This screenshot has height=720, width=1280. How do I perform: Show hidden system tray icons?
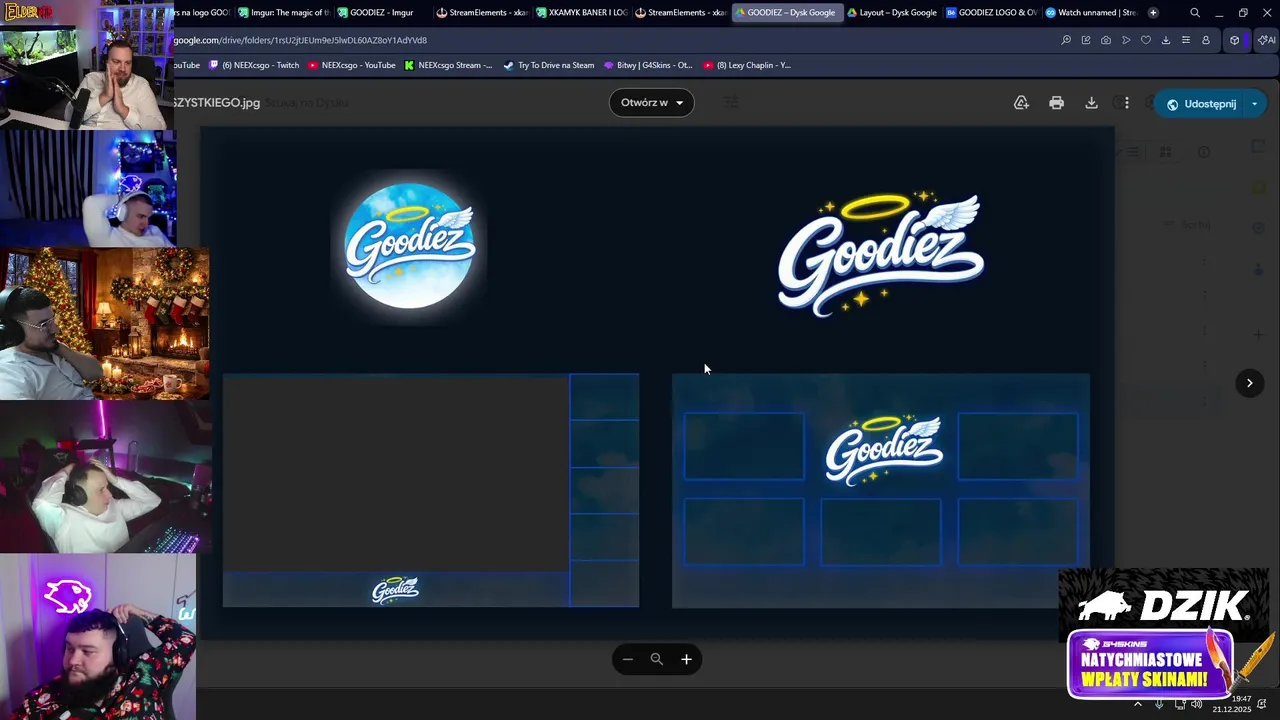(x=1137, y=704)
